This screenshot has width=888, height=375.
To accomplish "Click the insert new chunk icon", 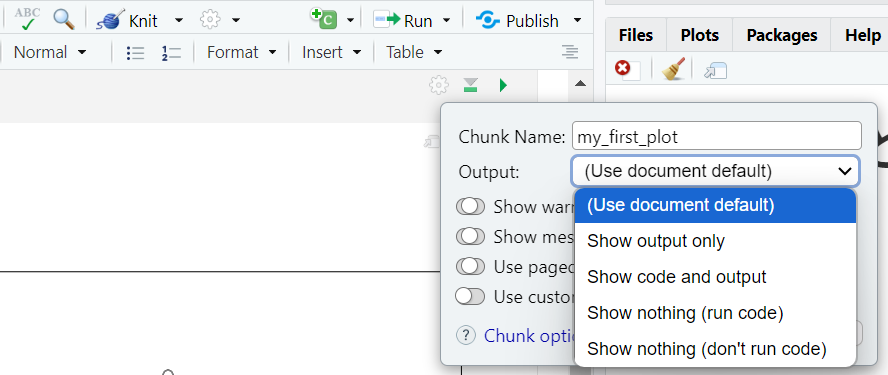I will (x=323, y=19).
